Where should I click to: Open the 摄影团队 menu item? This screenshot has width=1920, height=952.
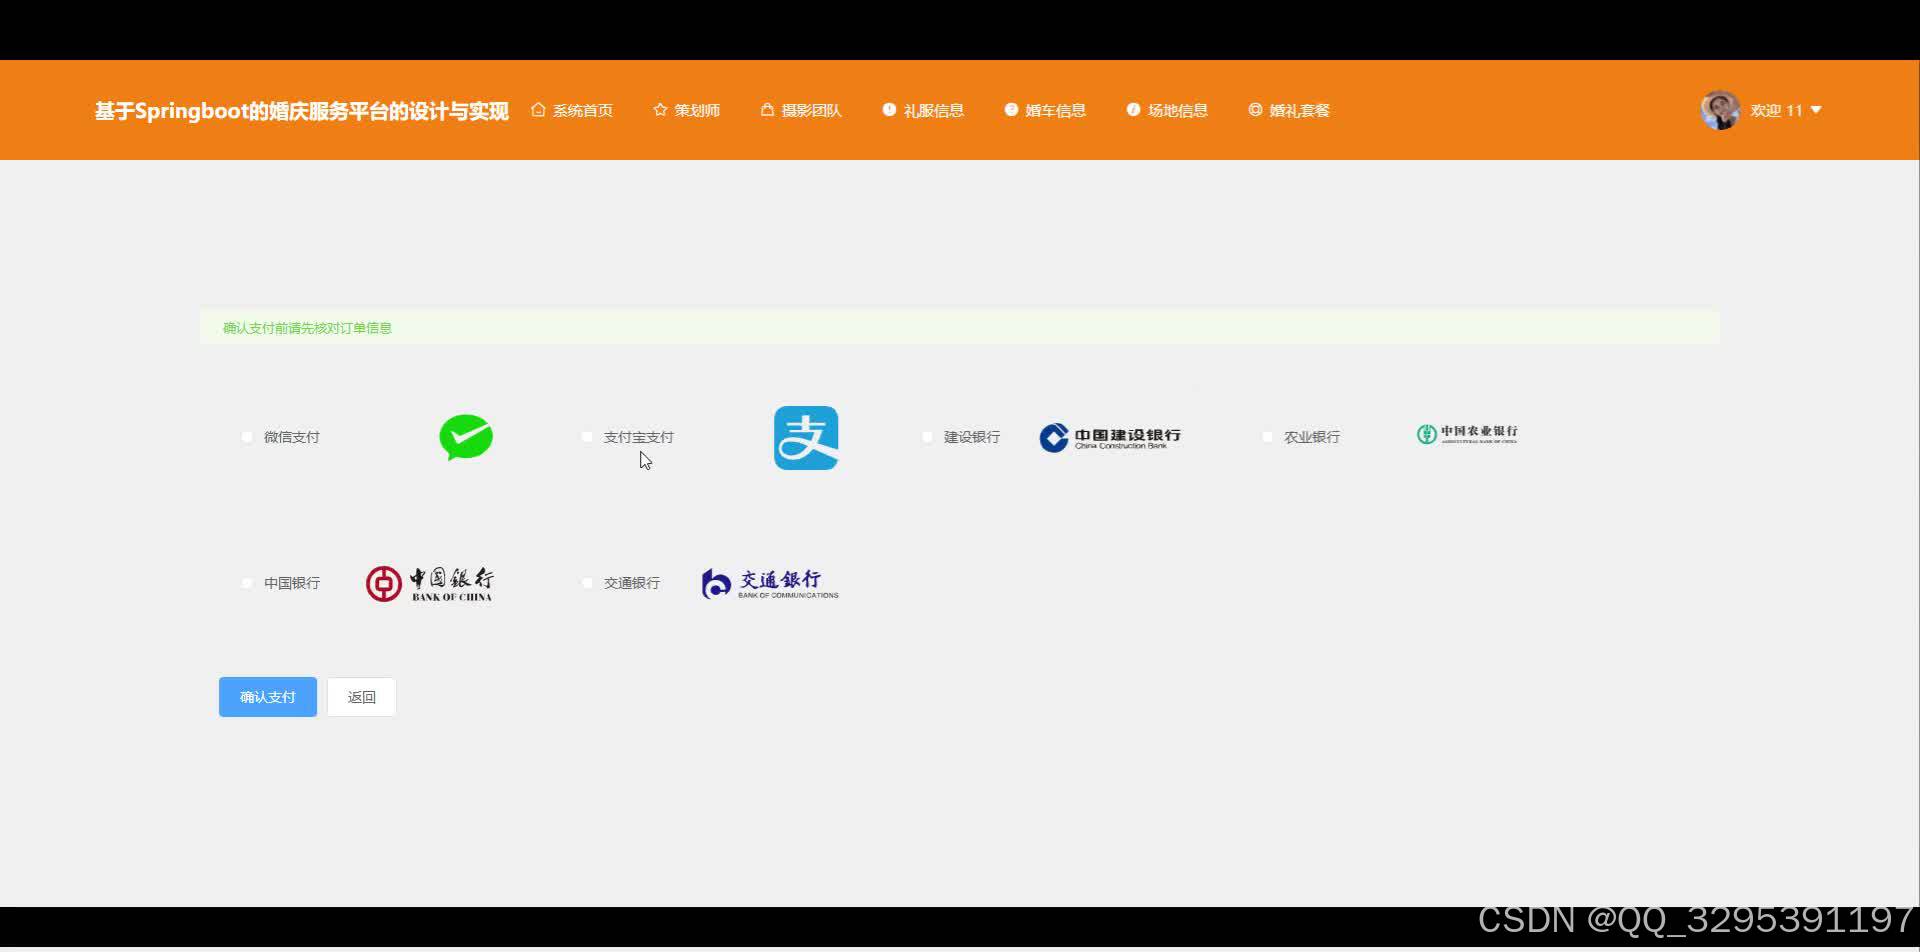click(x=801, y=110)
